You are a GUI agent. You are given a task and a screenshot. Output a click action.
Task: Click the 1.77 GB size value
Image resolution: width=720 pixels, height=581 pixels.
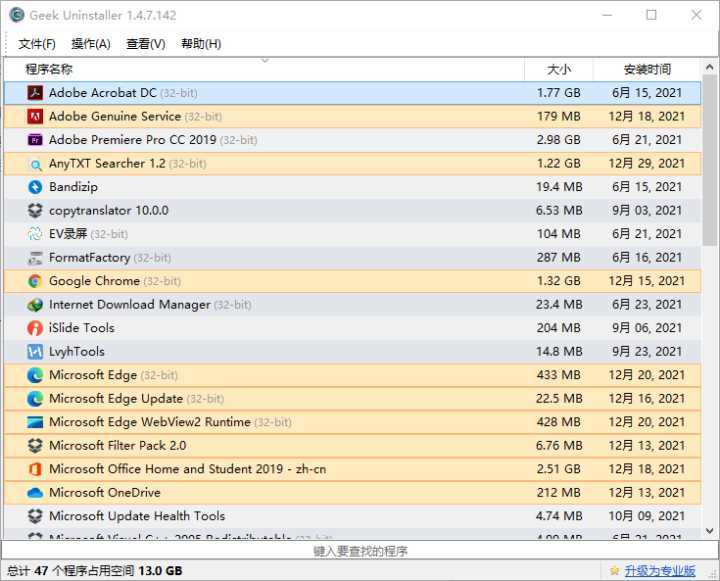[x=559, y=93]
